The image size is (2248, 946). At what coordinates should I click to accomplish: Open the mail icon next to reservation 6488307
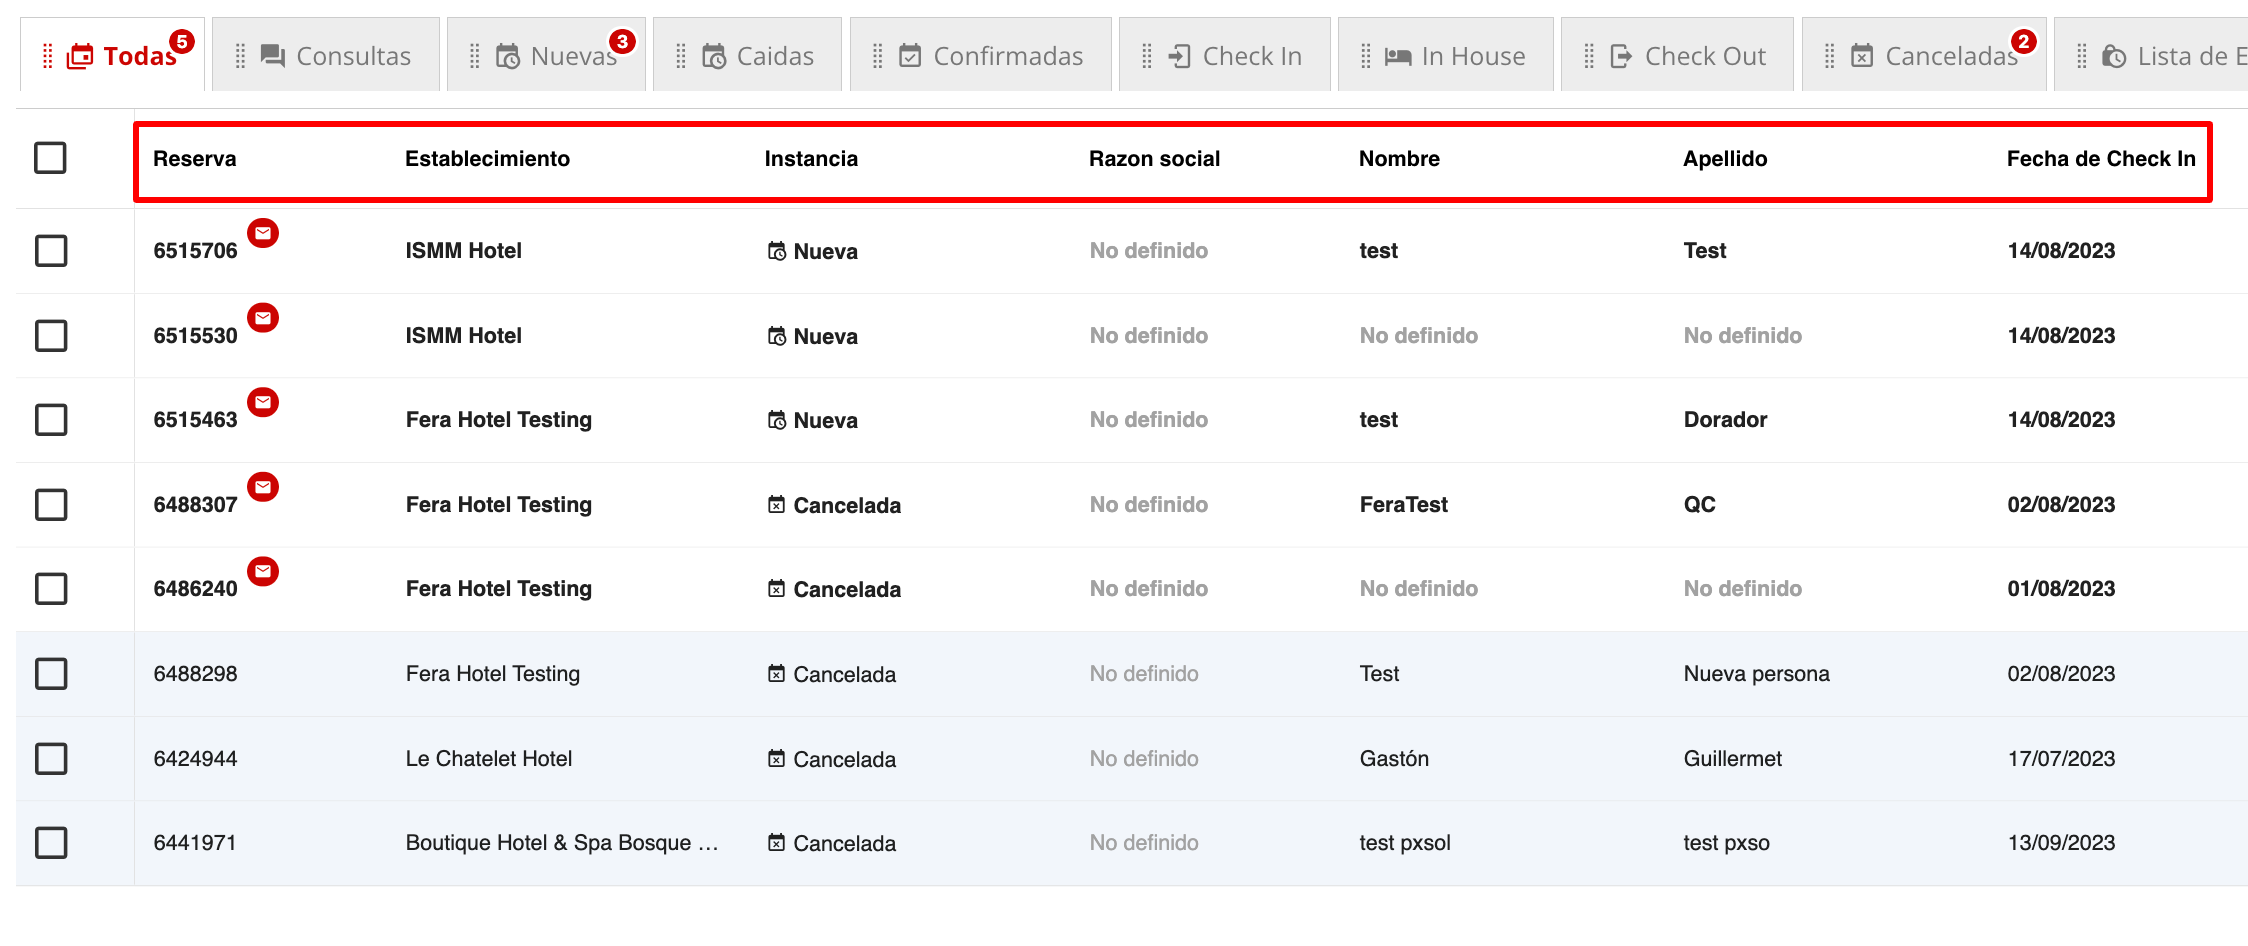[x=263, y=487]
